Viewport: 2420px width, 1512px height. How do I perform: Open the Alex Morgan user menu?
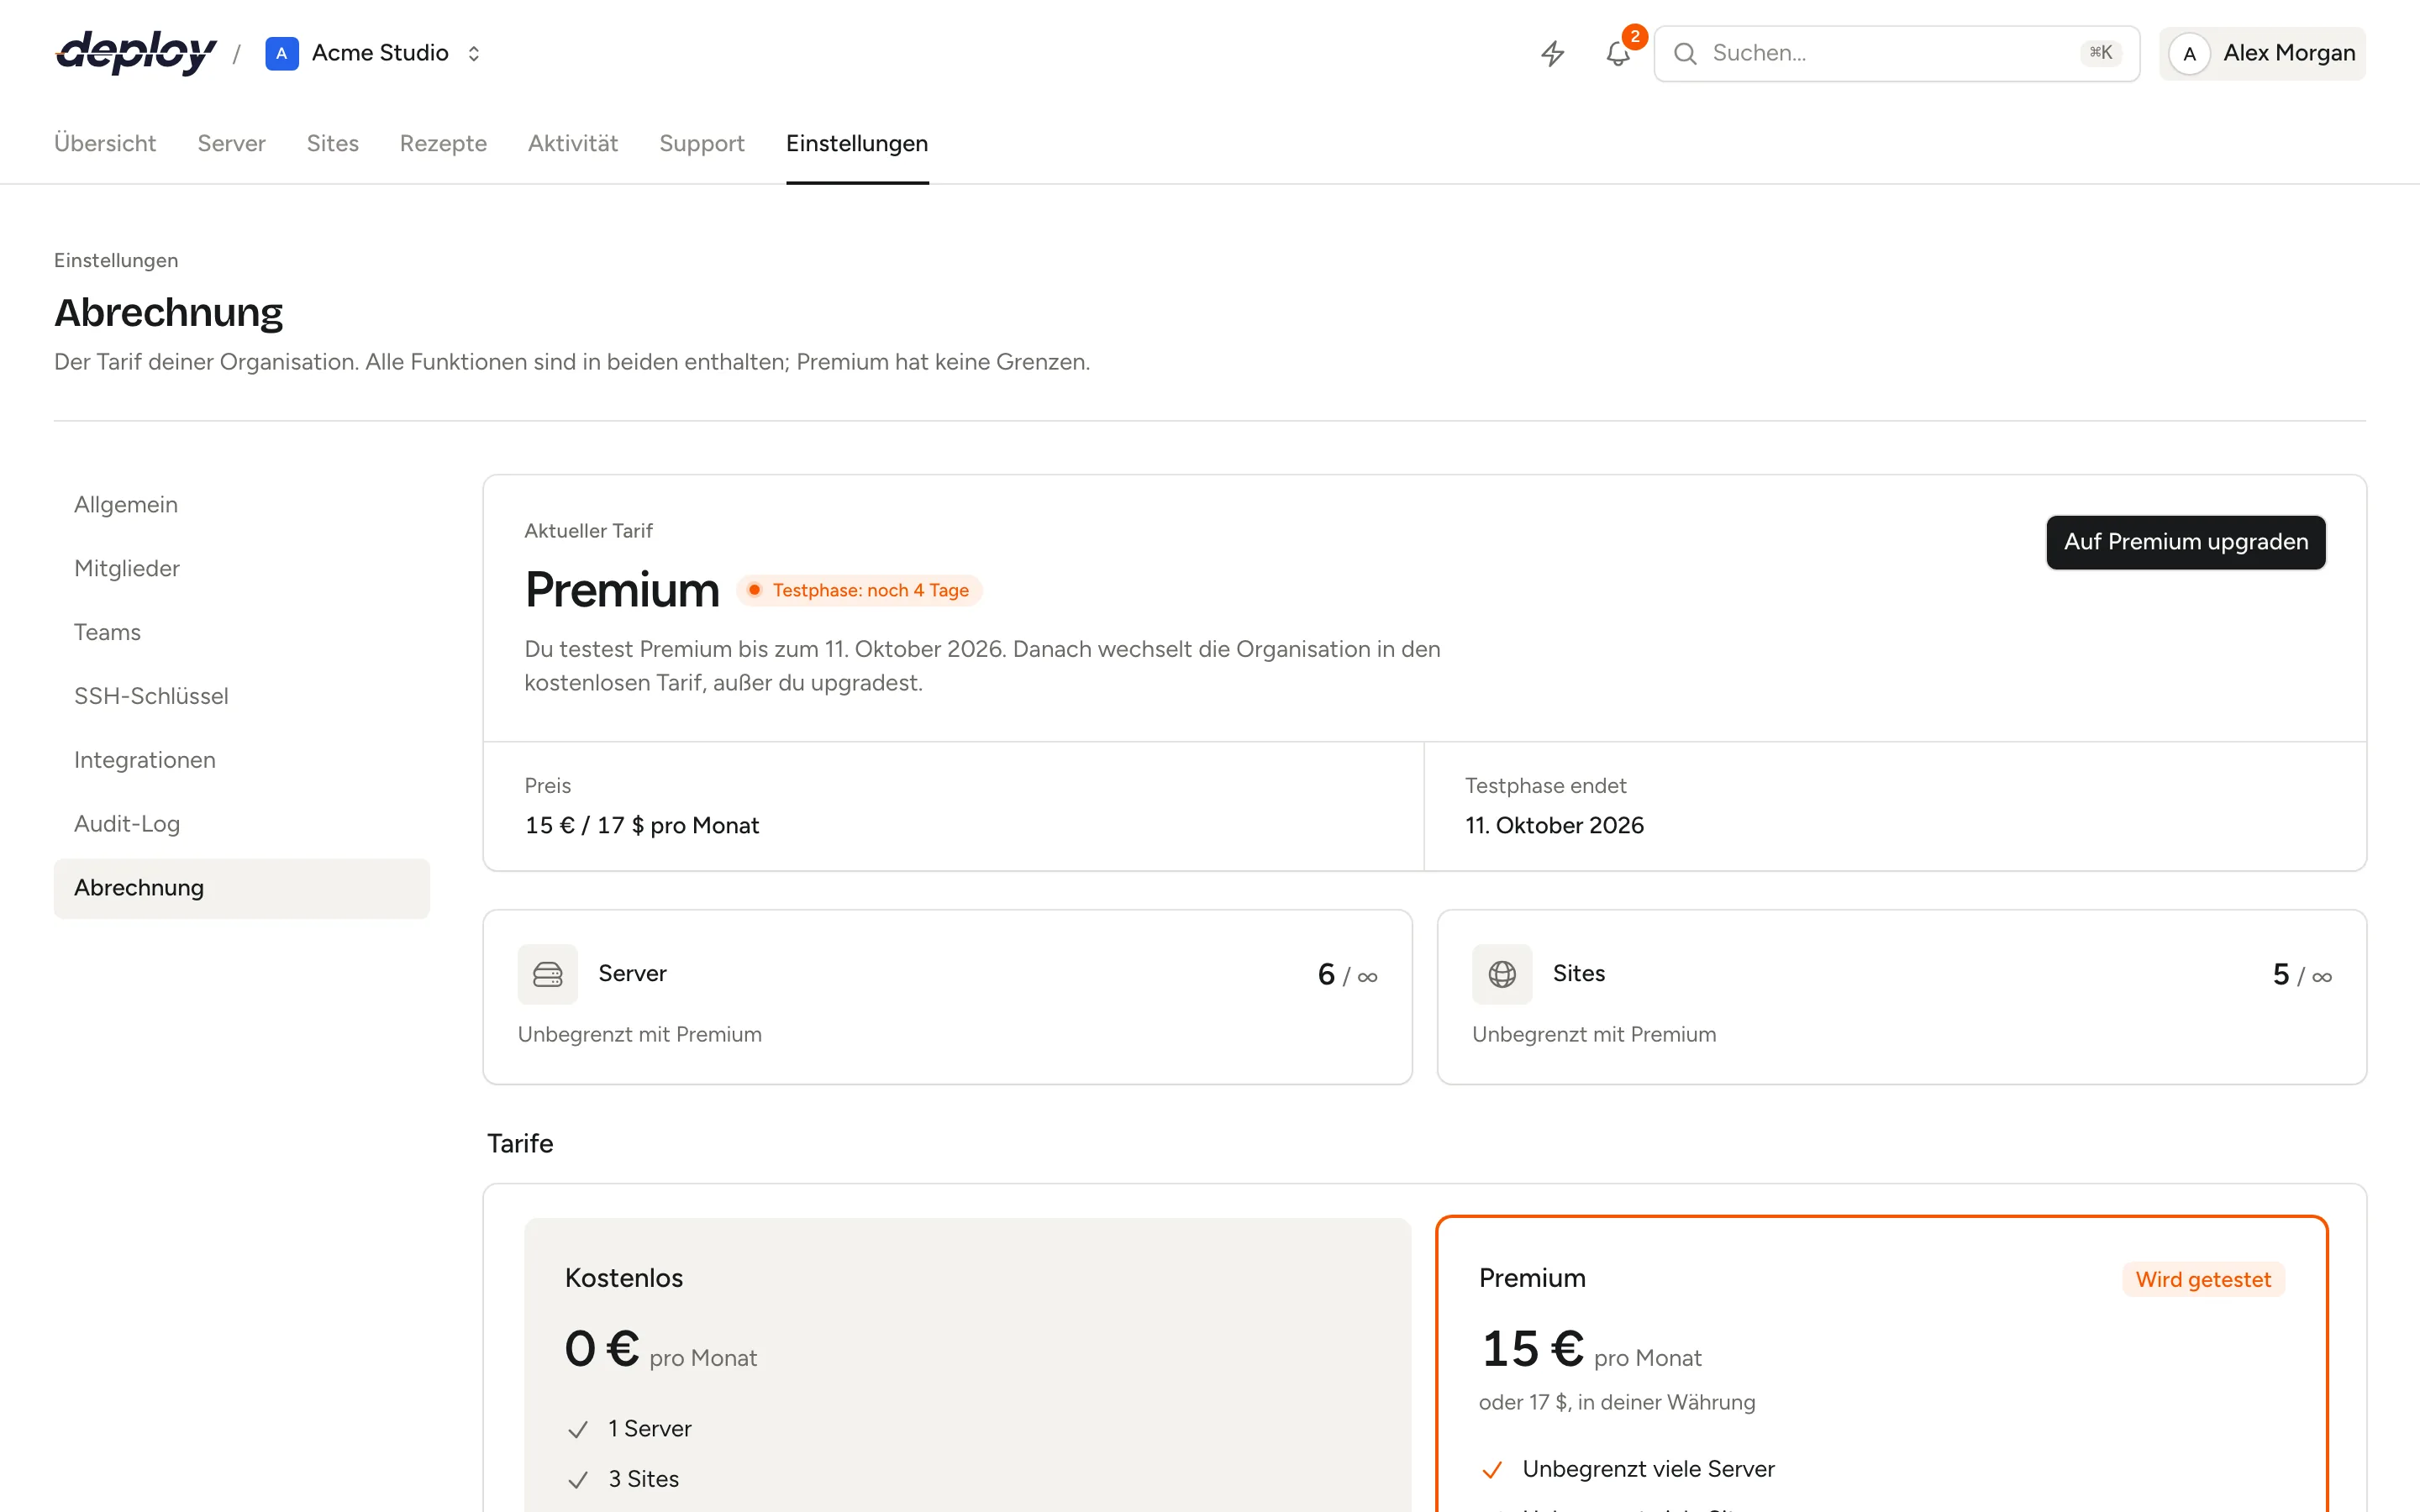[x=2262, y=54]
